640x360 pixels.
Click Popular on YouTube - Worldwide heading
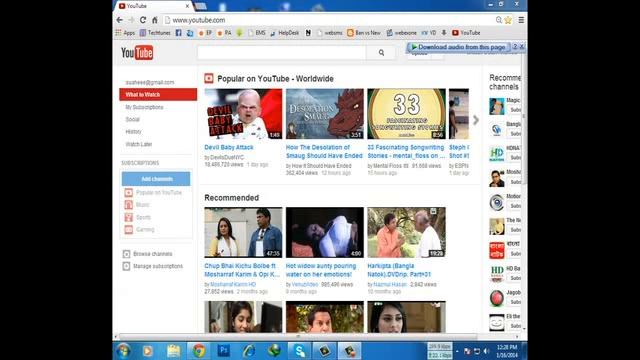276,79
